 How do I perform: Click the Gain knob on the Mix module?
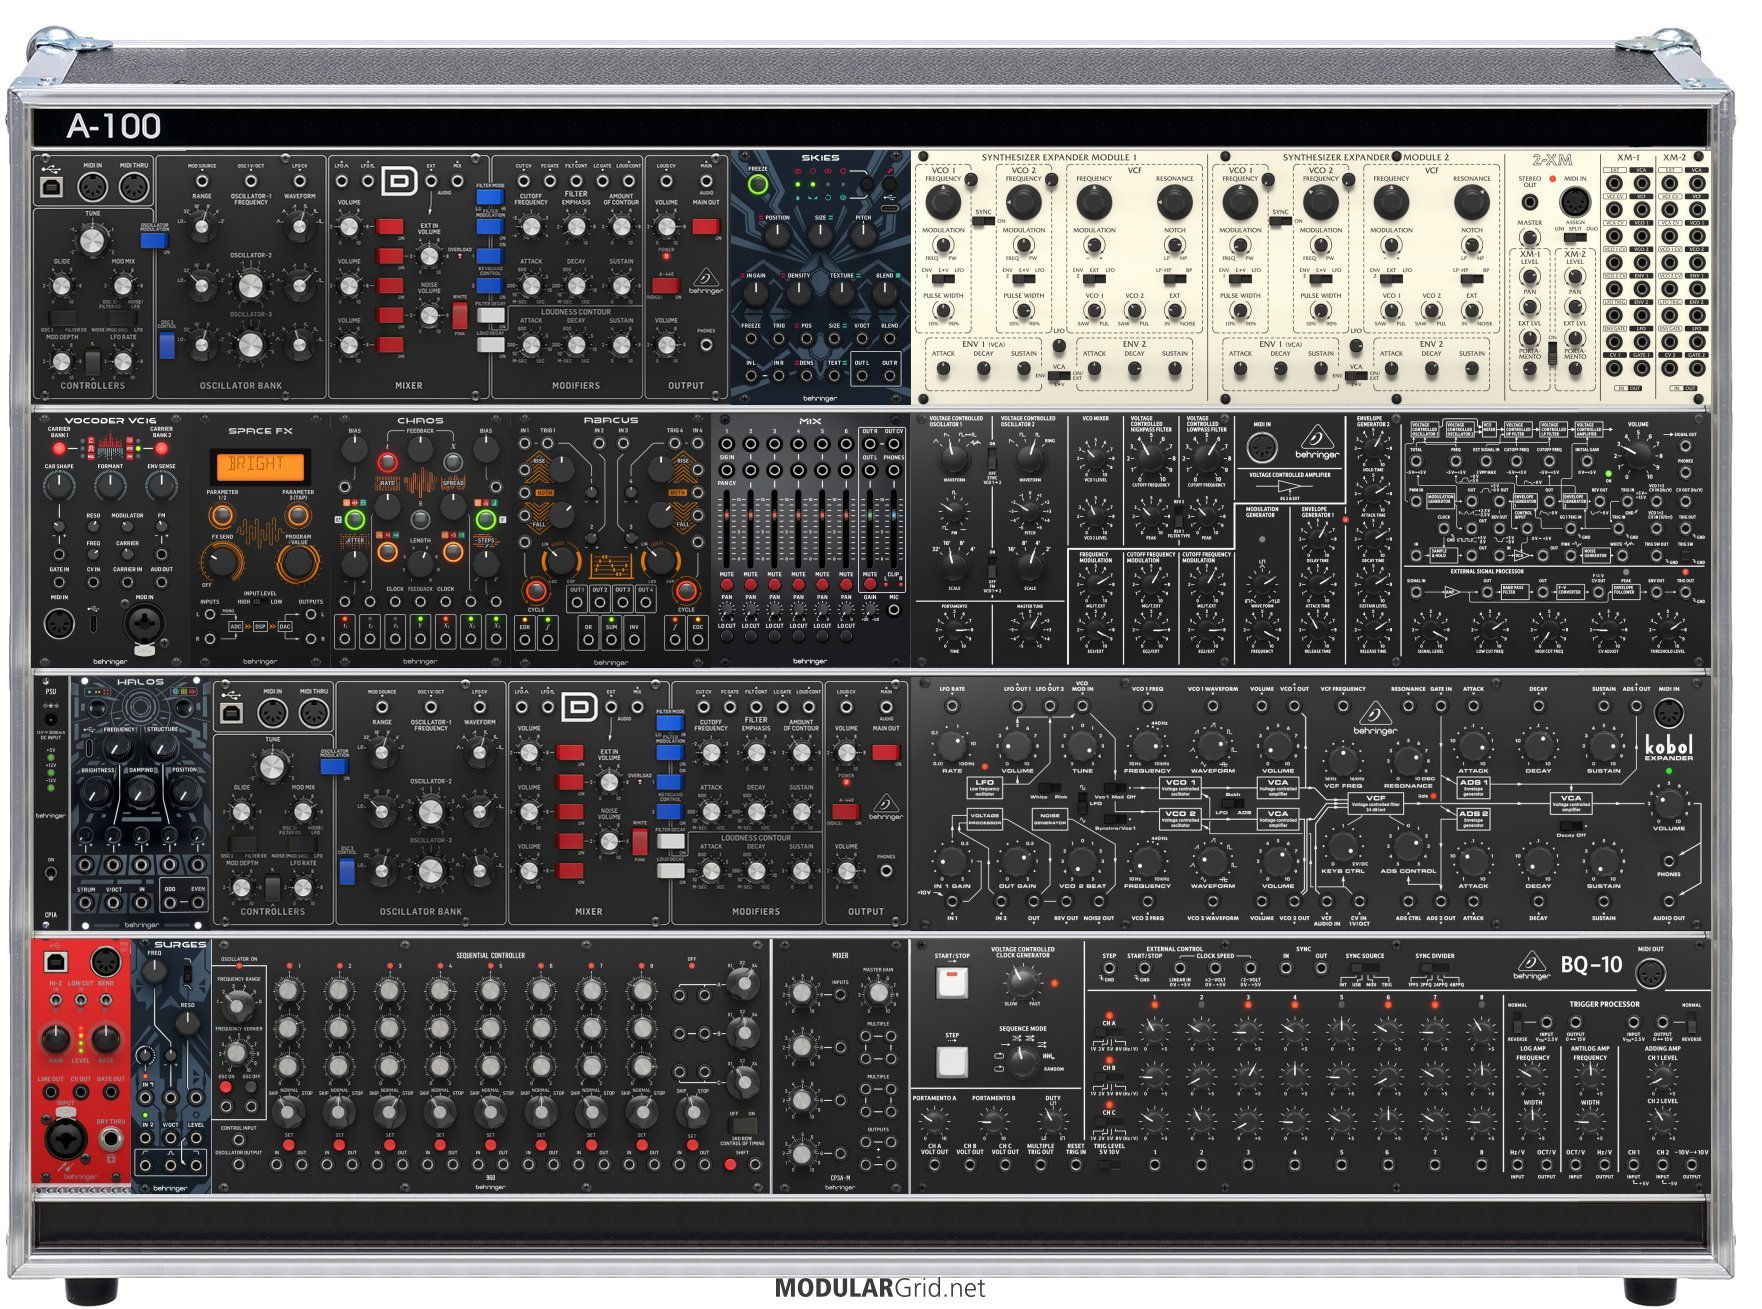click(870, 608)
